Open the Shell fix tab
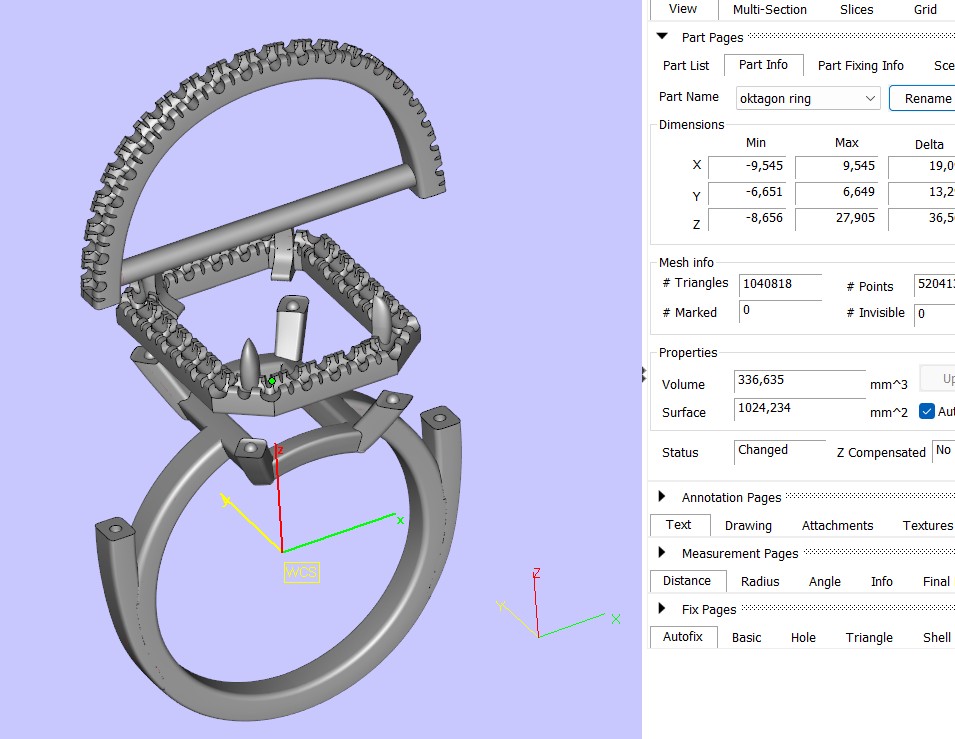 [936, 638]
